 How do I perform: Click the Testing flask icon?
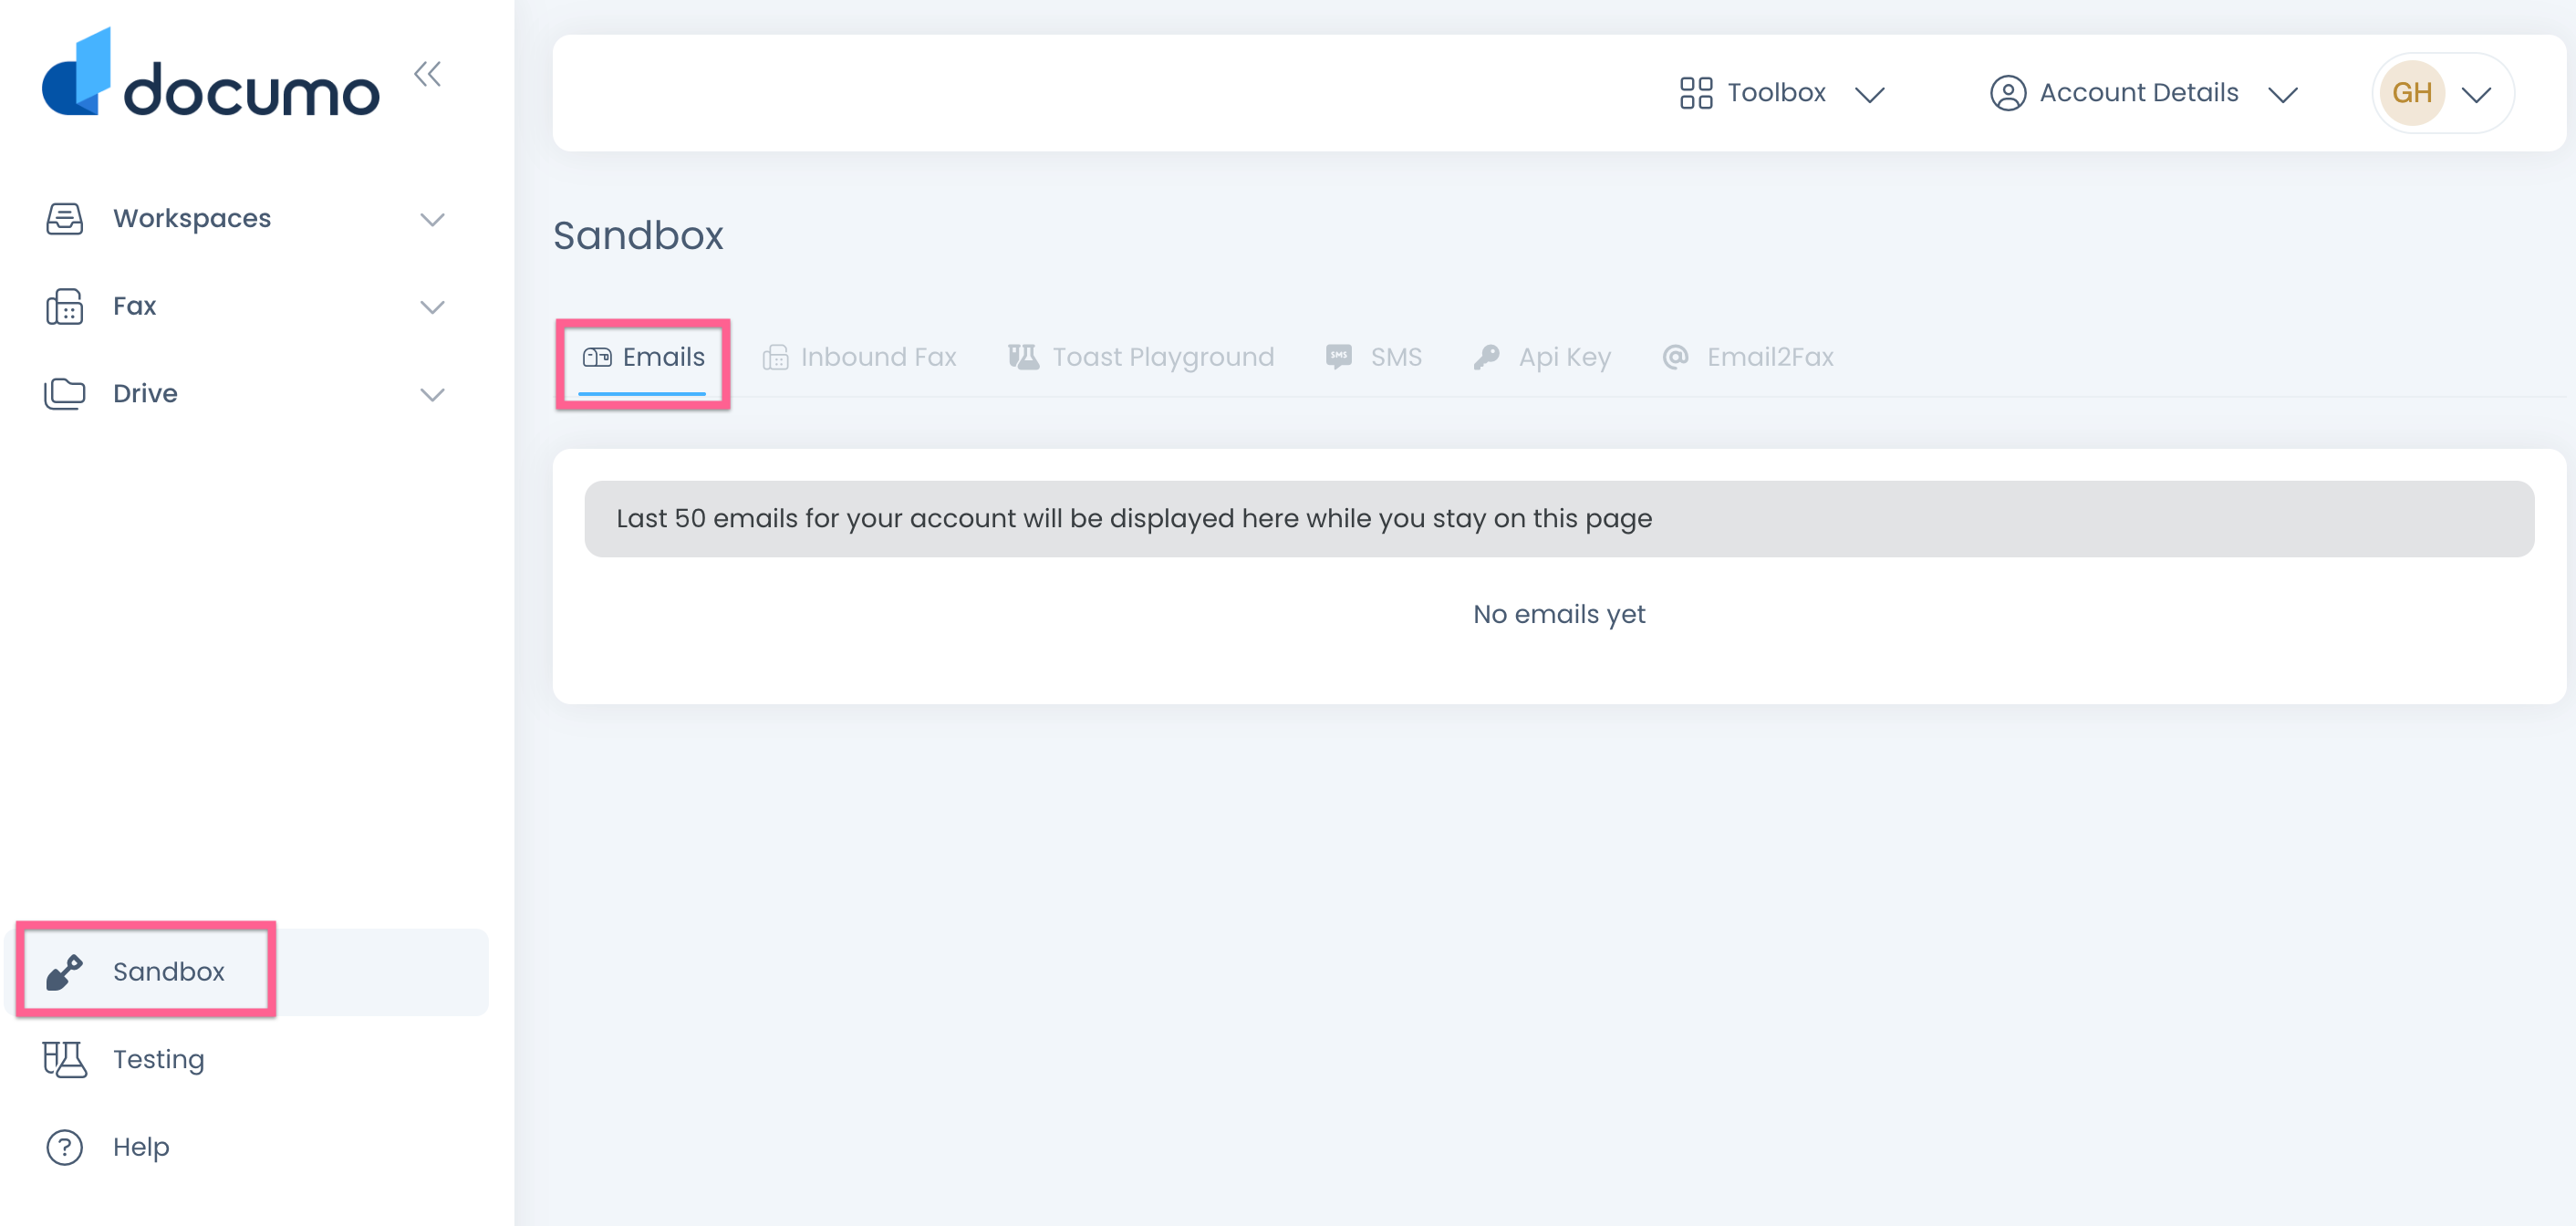[x=65, y=1059]
